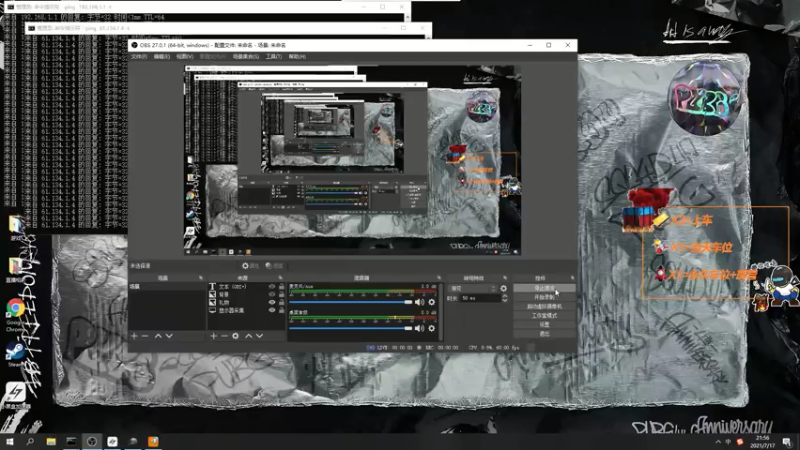Open the notification center icon in the taskbar

787,442
